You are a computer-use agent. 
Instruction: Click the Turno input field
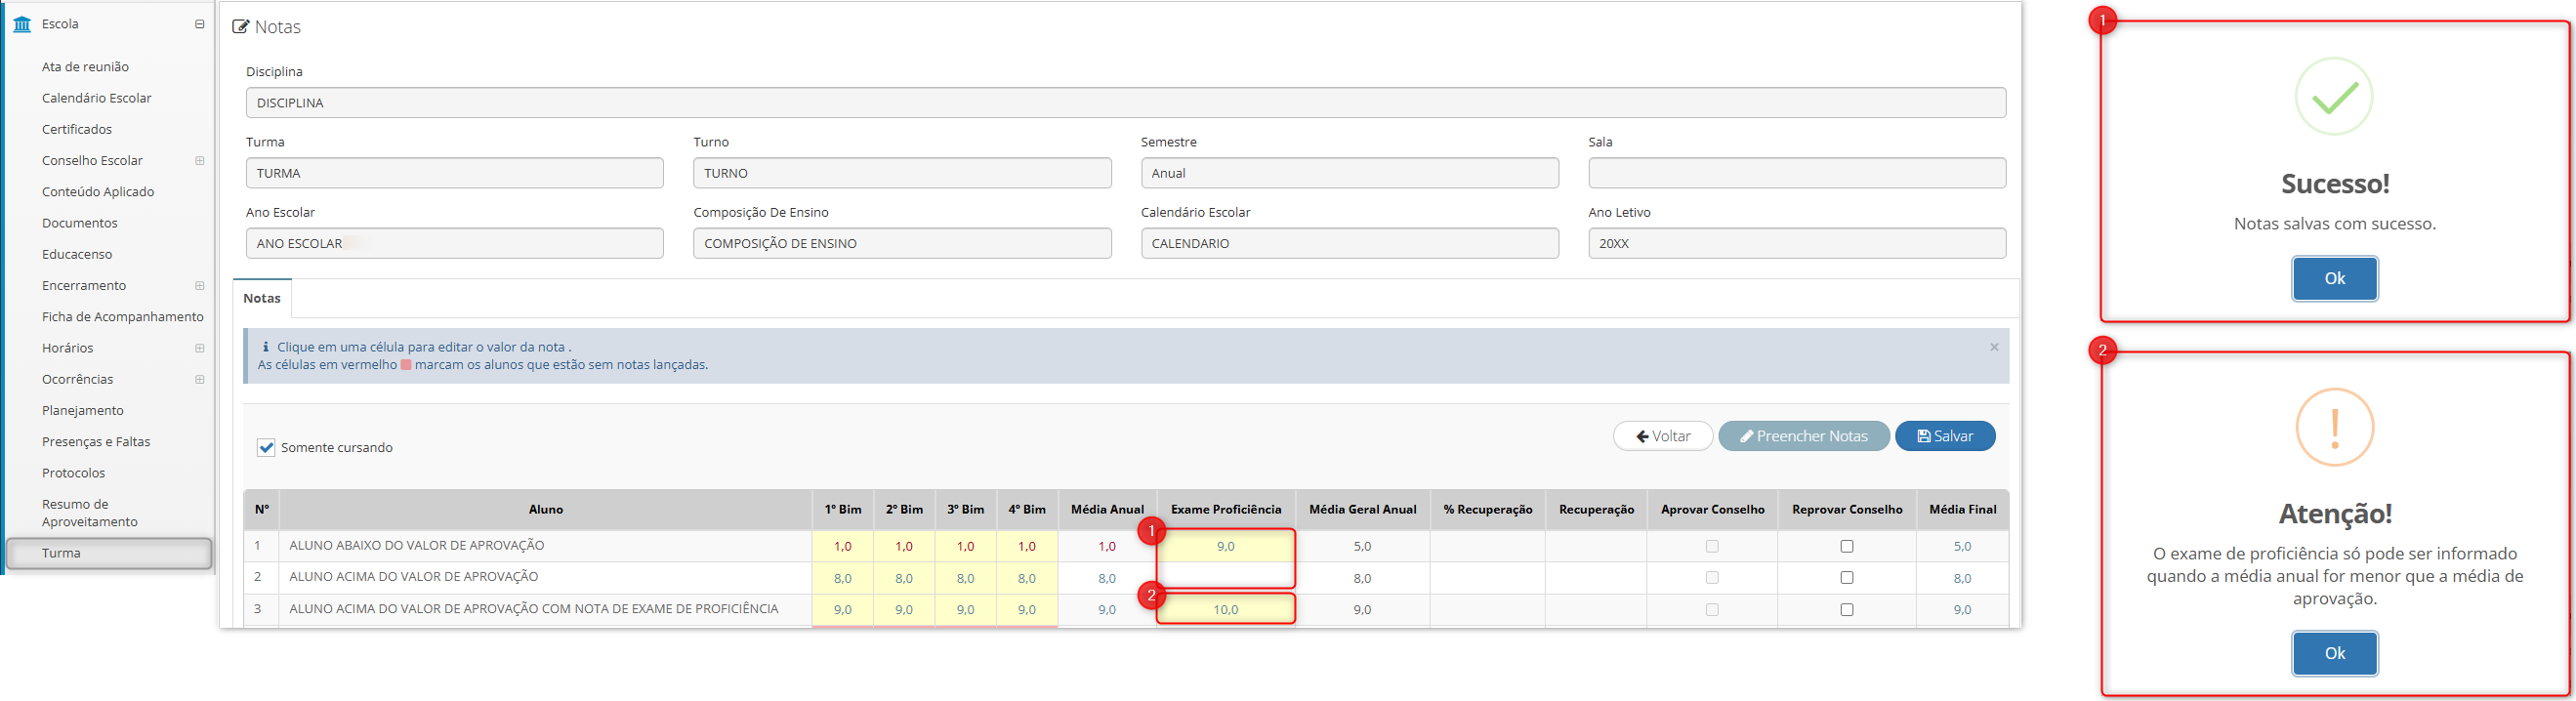pyautogui.click(x=902, y=173)
